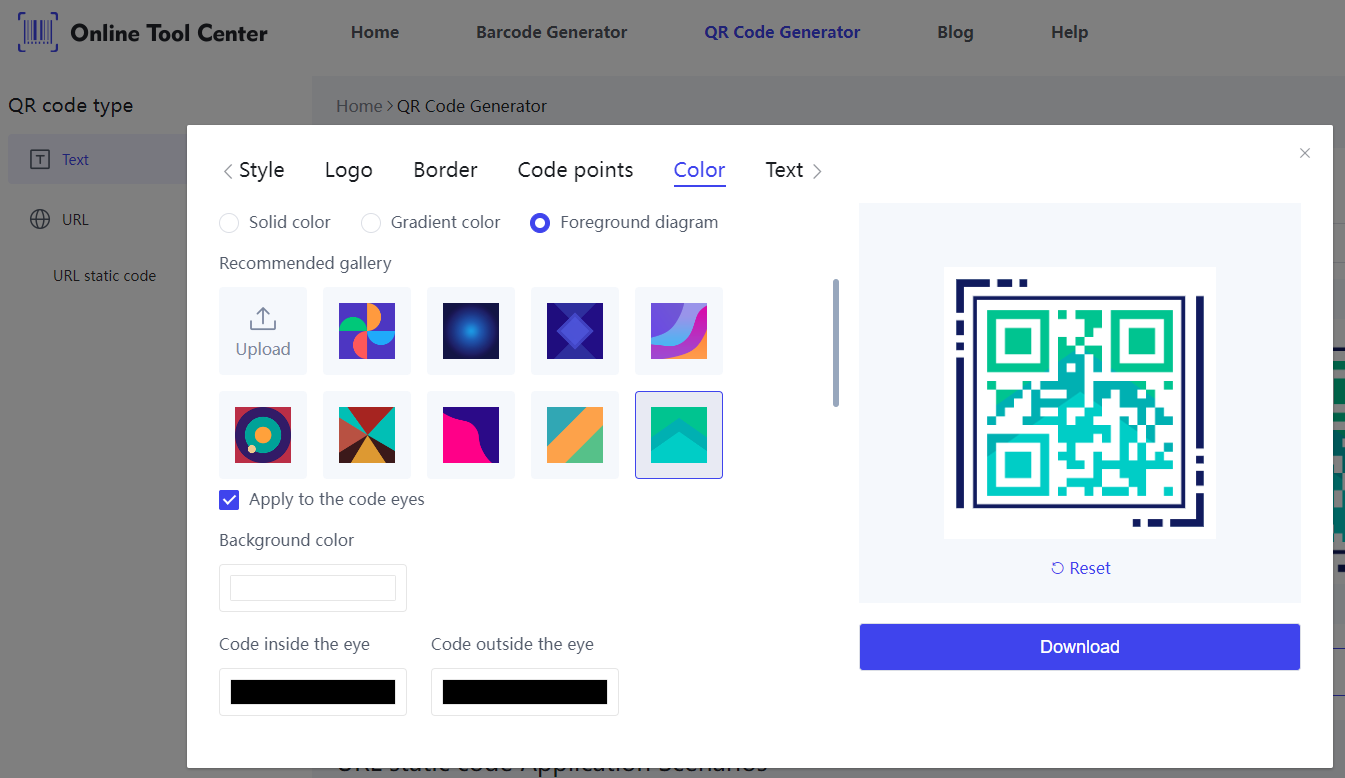Choose the Gradient color radio option
1345x778 pixels.
click(371, 223)
